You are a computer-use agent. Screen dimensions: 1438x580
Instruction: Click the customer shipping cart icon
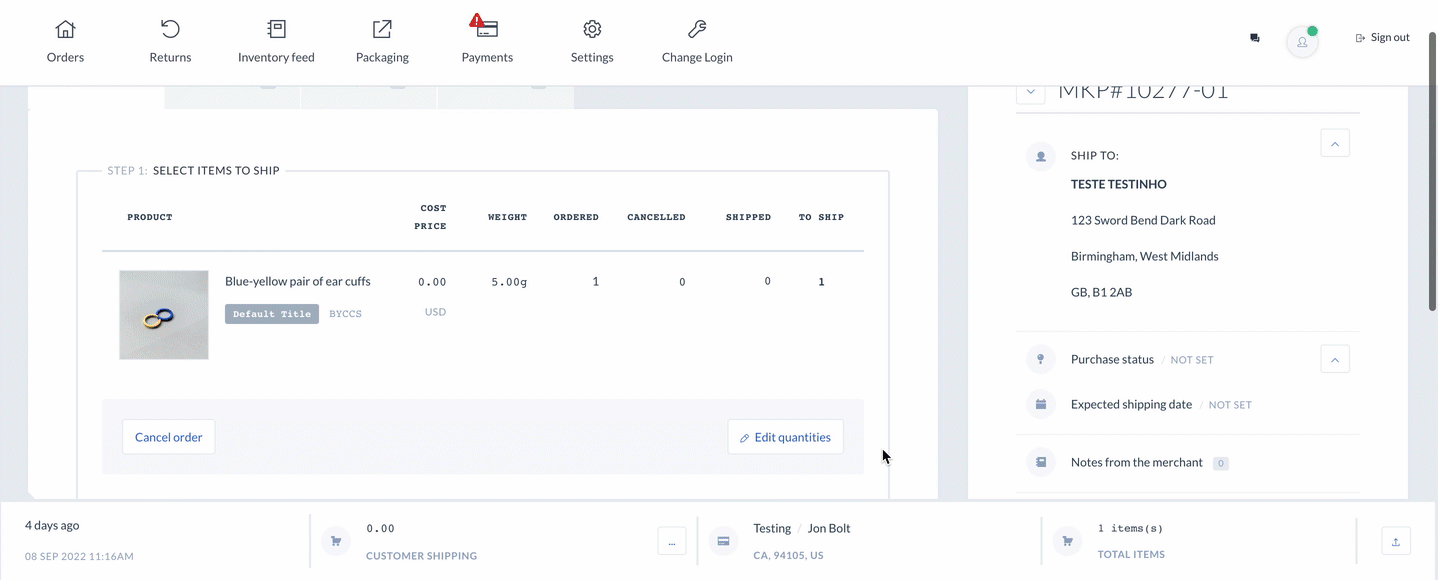point(336,541)
